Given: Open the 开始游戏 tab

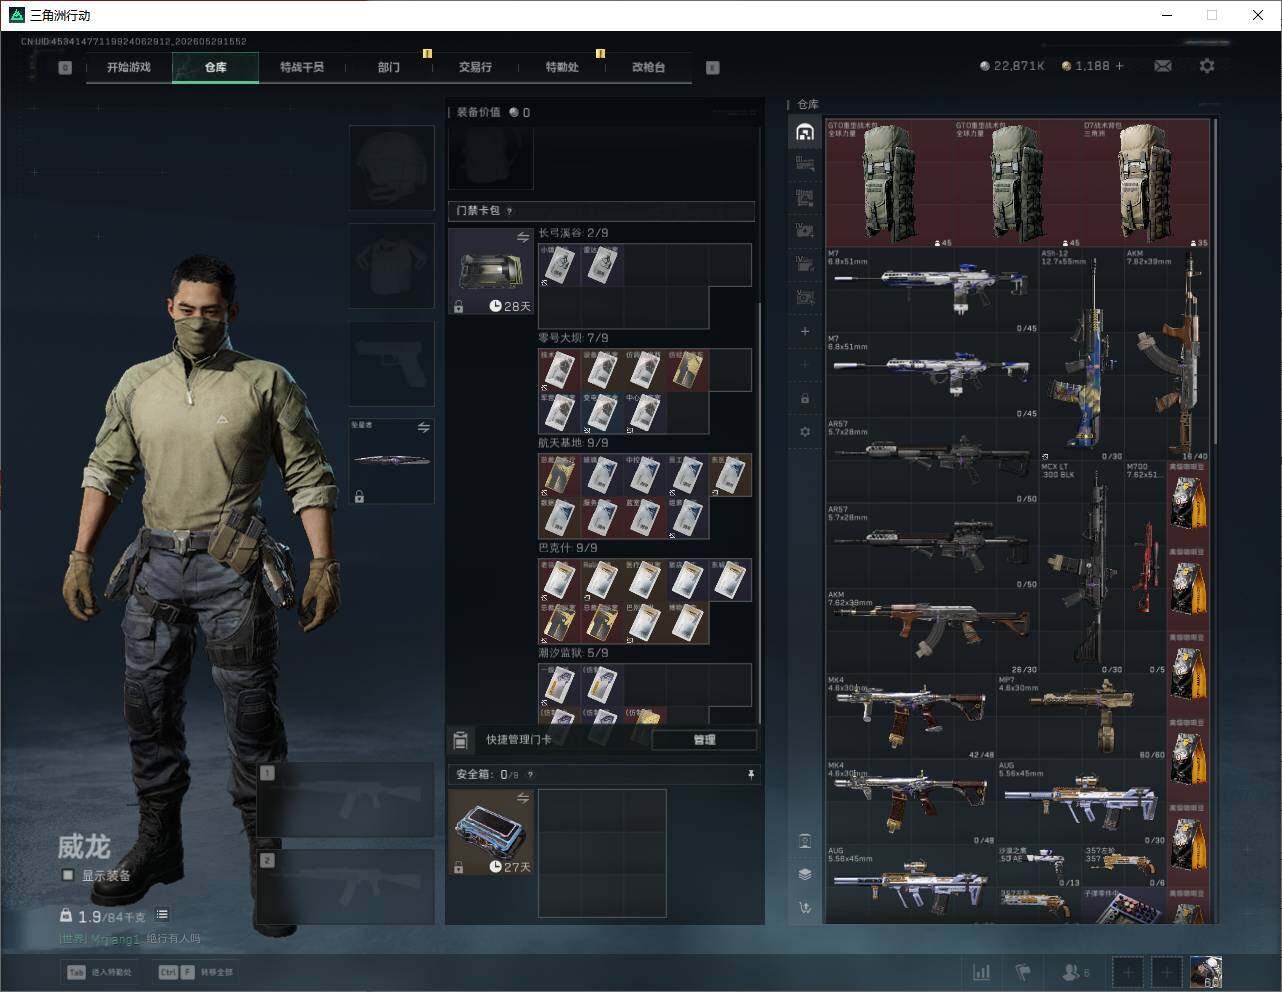Looking at the screenshot, I should [x=129, y=67].
